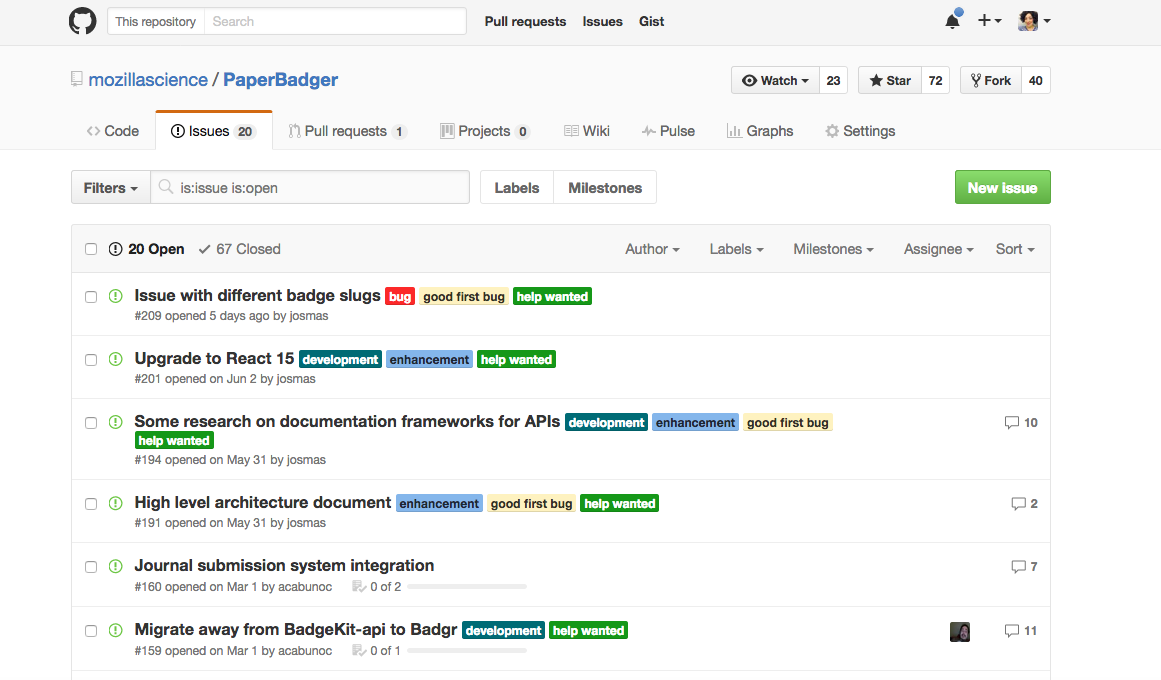Click good first bug label on issue #209
This screenshot has width=1161, height=680.
pos(464,296)
